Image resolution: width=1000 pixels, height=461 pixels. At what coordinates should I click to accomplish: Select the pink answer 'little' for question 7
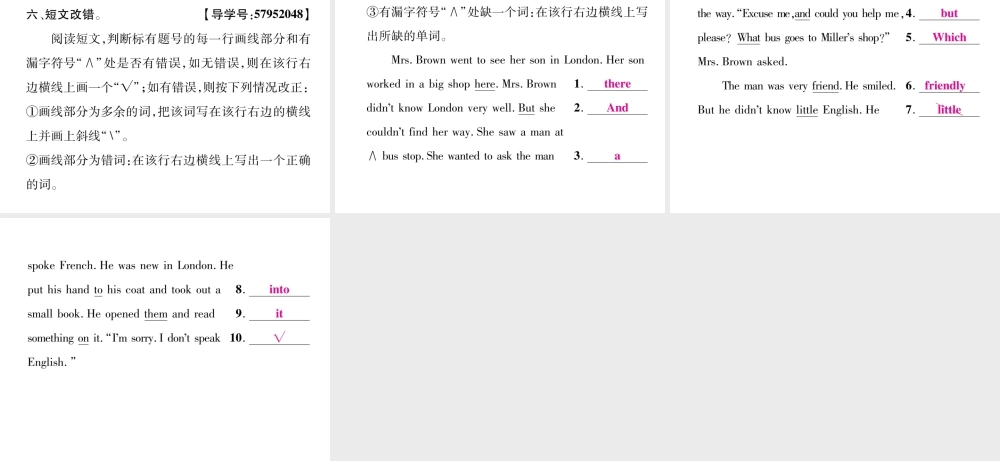click(949, 110)
